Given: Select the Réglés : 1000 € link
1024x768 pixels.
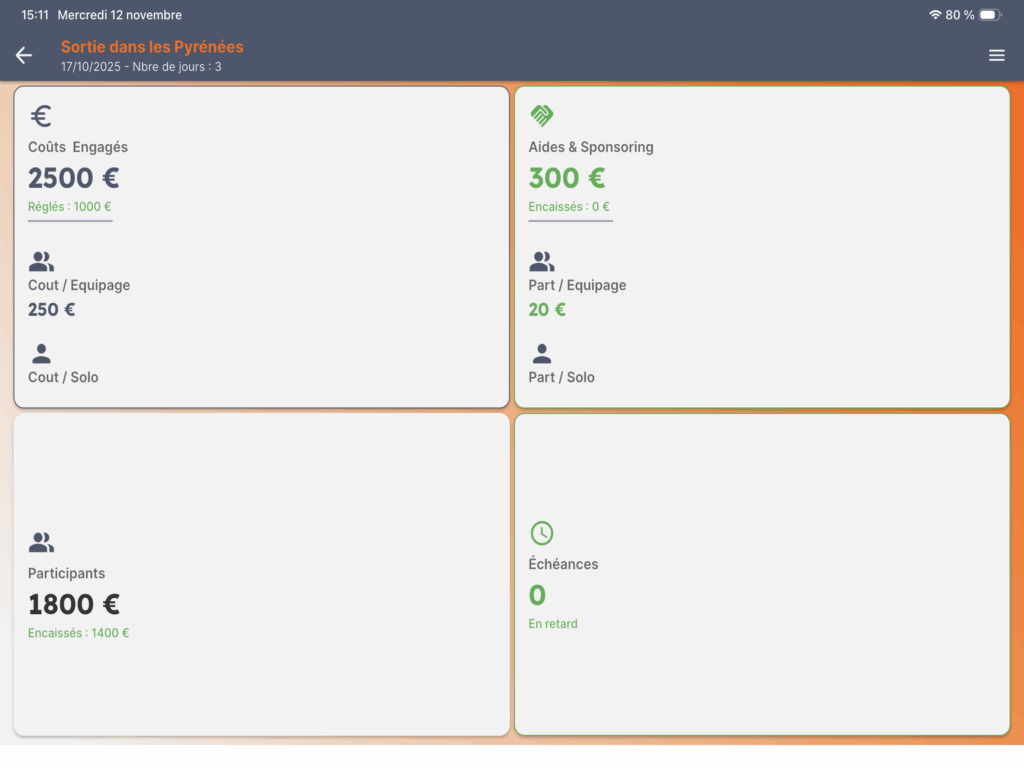Looking at the screenshot, I should pos(70,207).
